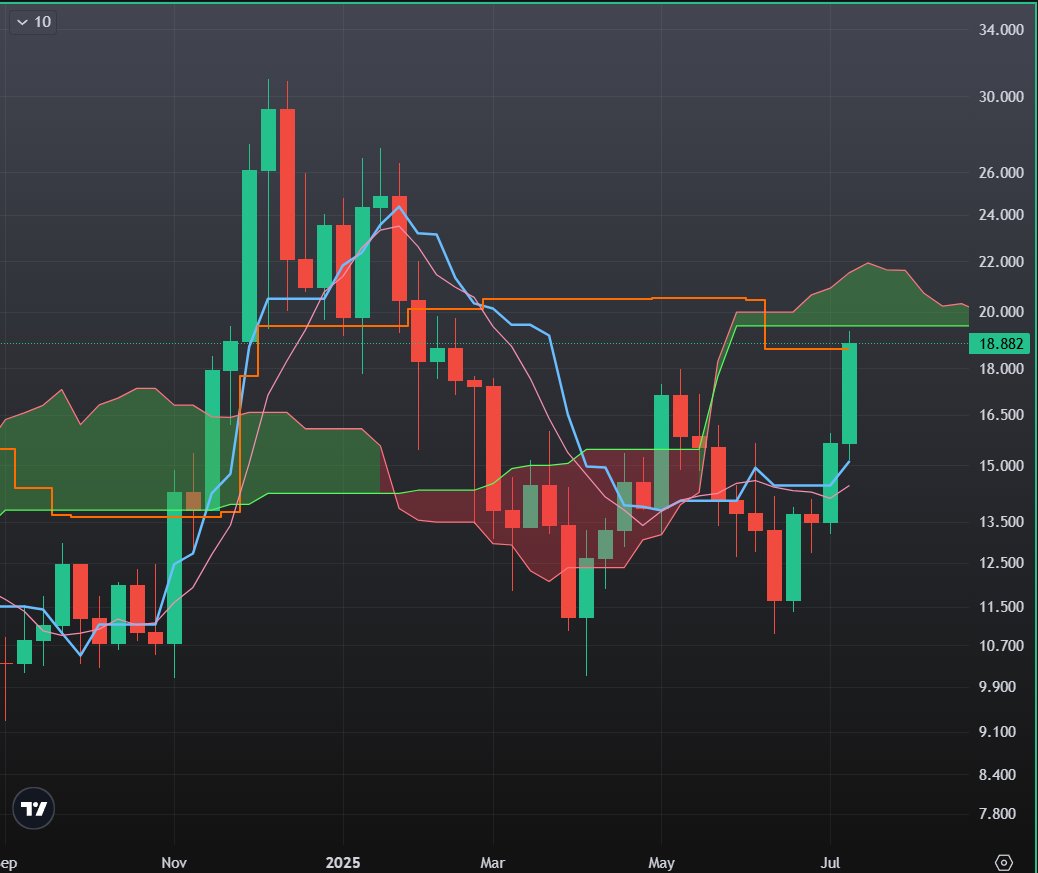The image size is (1038, 873).
Task: Open chart settings gear icon
Action: tap(1004, 862)
